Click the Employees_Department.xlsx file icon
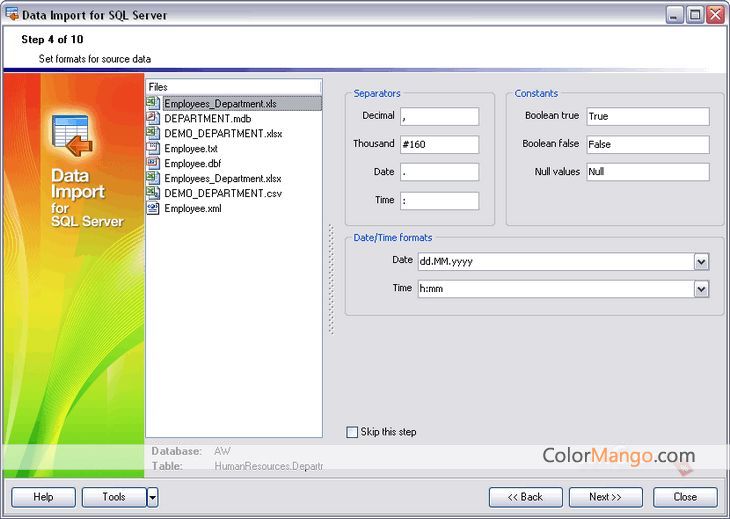Screen dimensions: 730x519 point(153,178)
